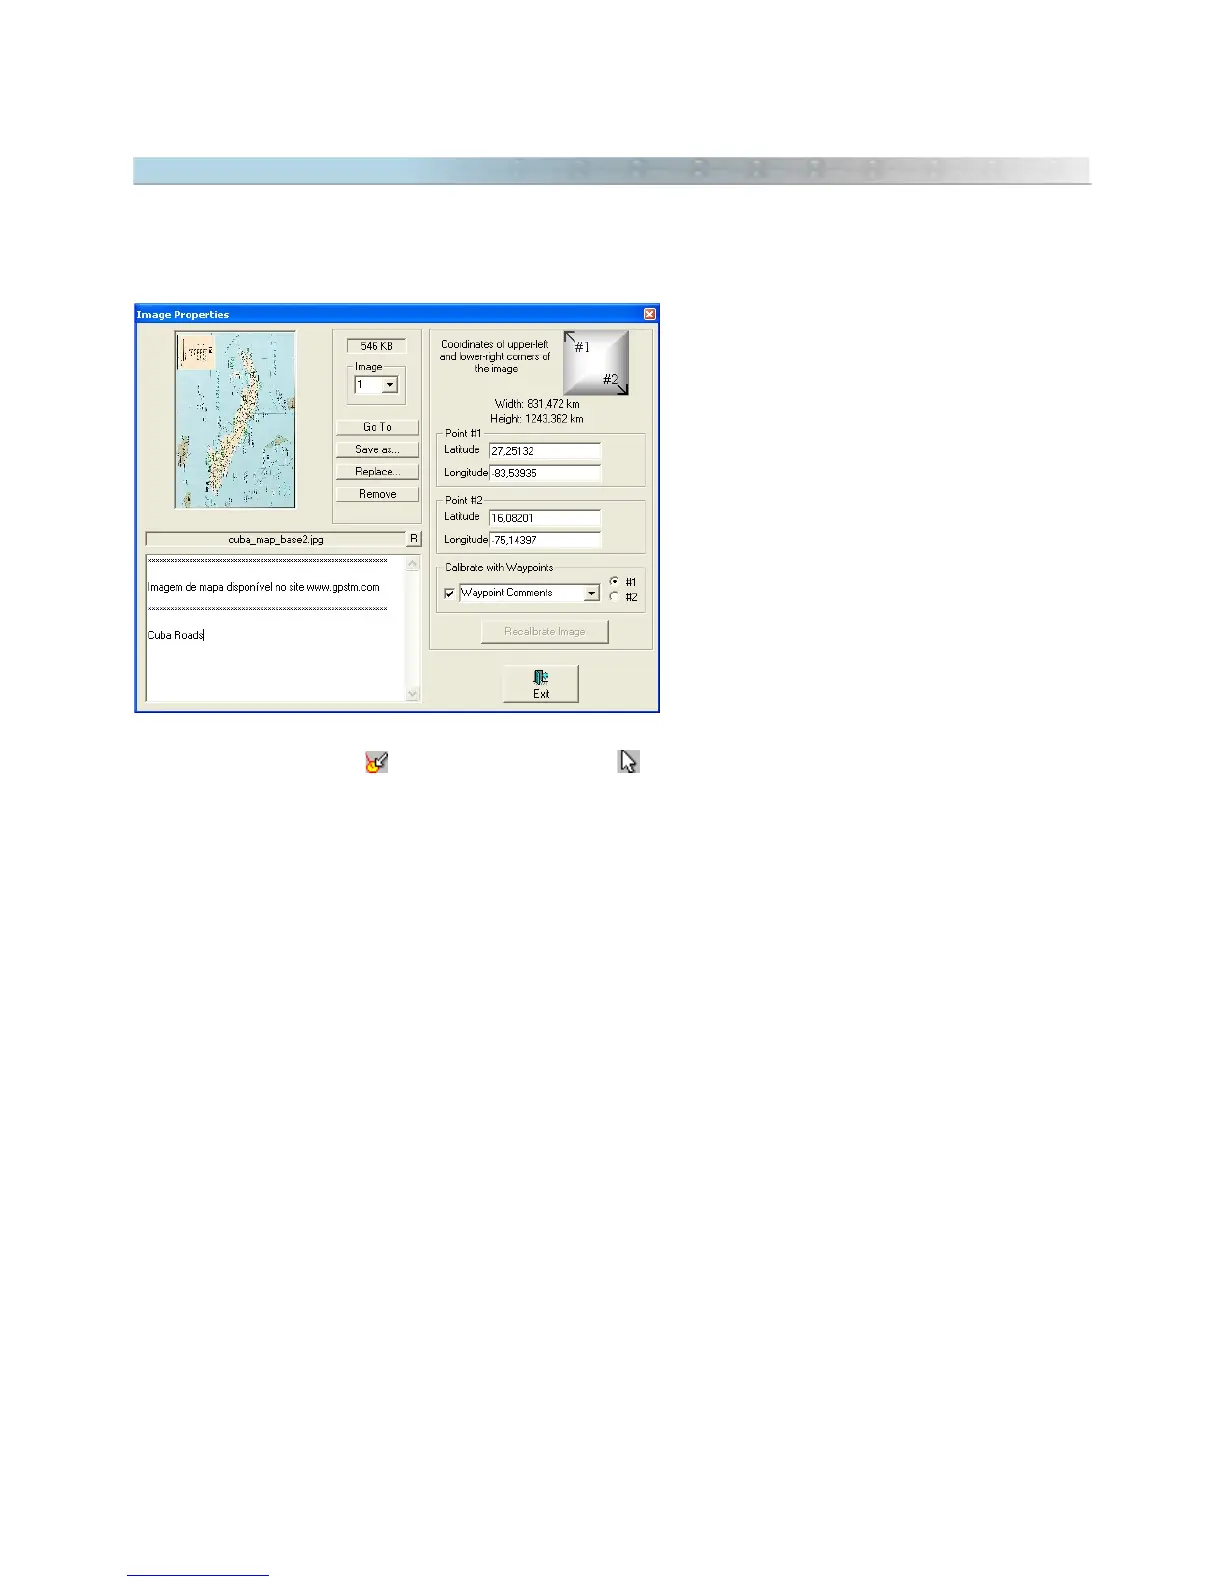
Task: Toggle the Calibrate with Waypoints checkbox
Action: (x=450, y=593)
